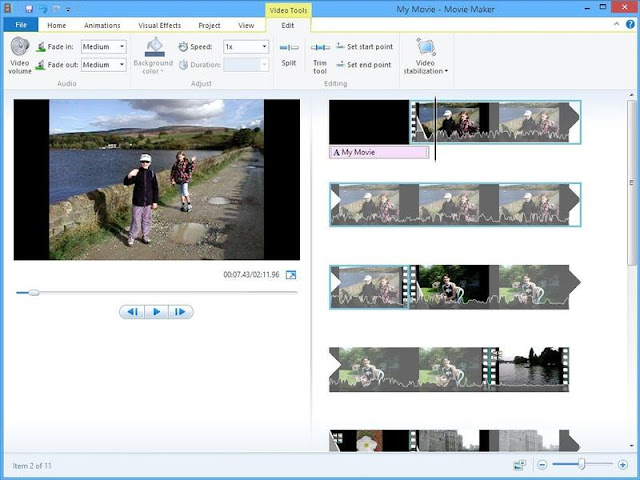Click the Play button
Viewport: 640px width, 480px height.
(x=156, y=312)
